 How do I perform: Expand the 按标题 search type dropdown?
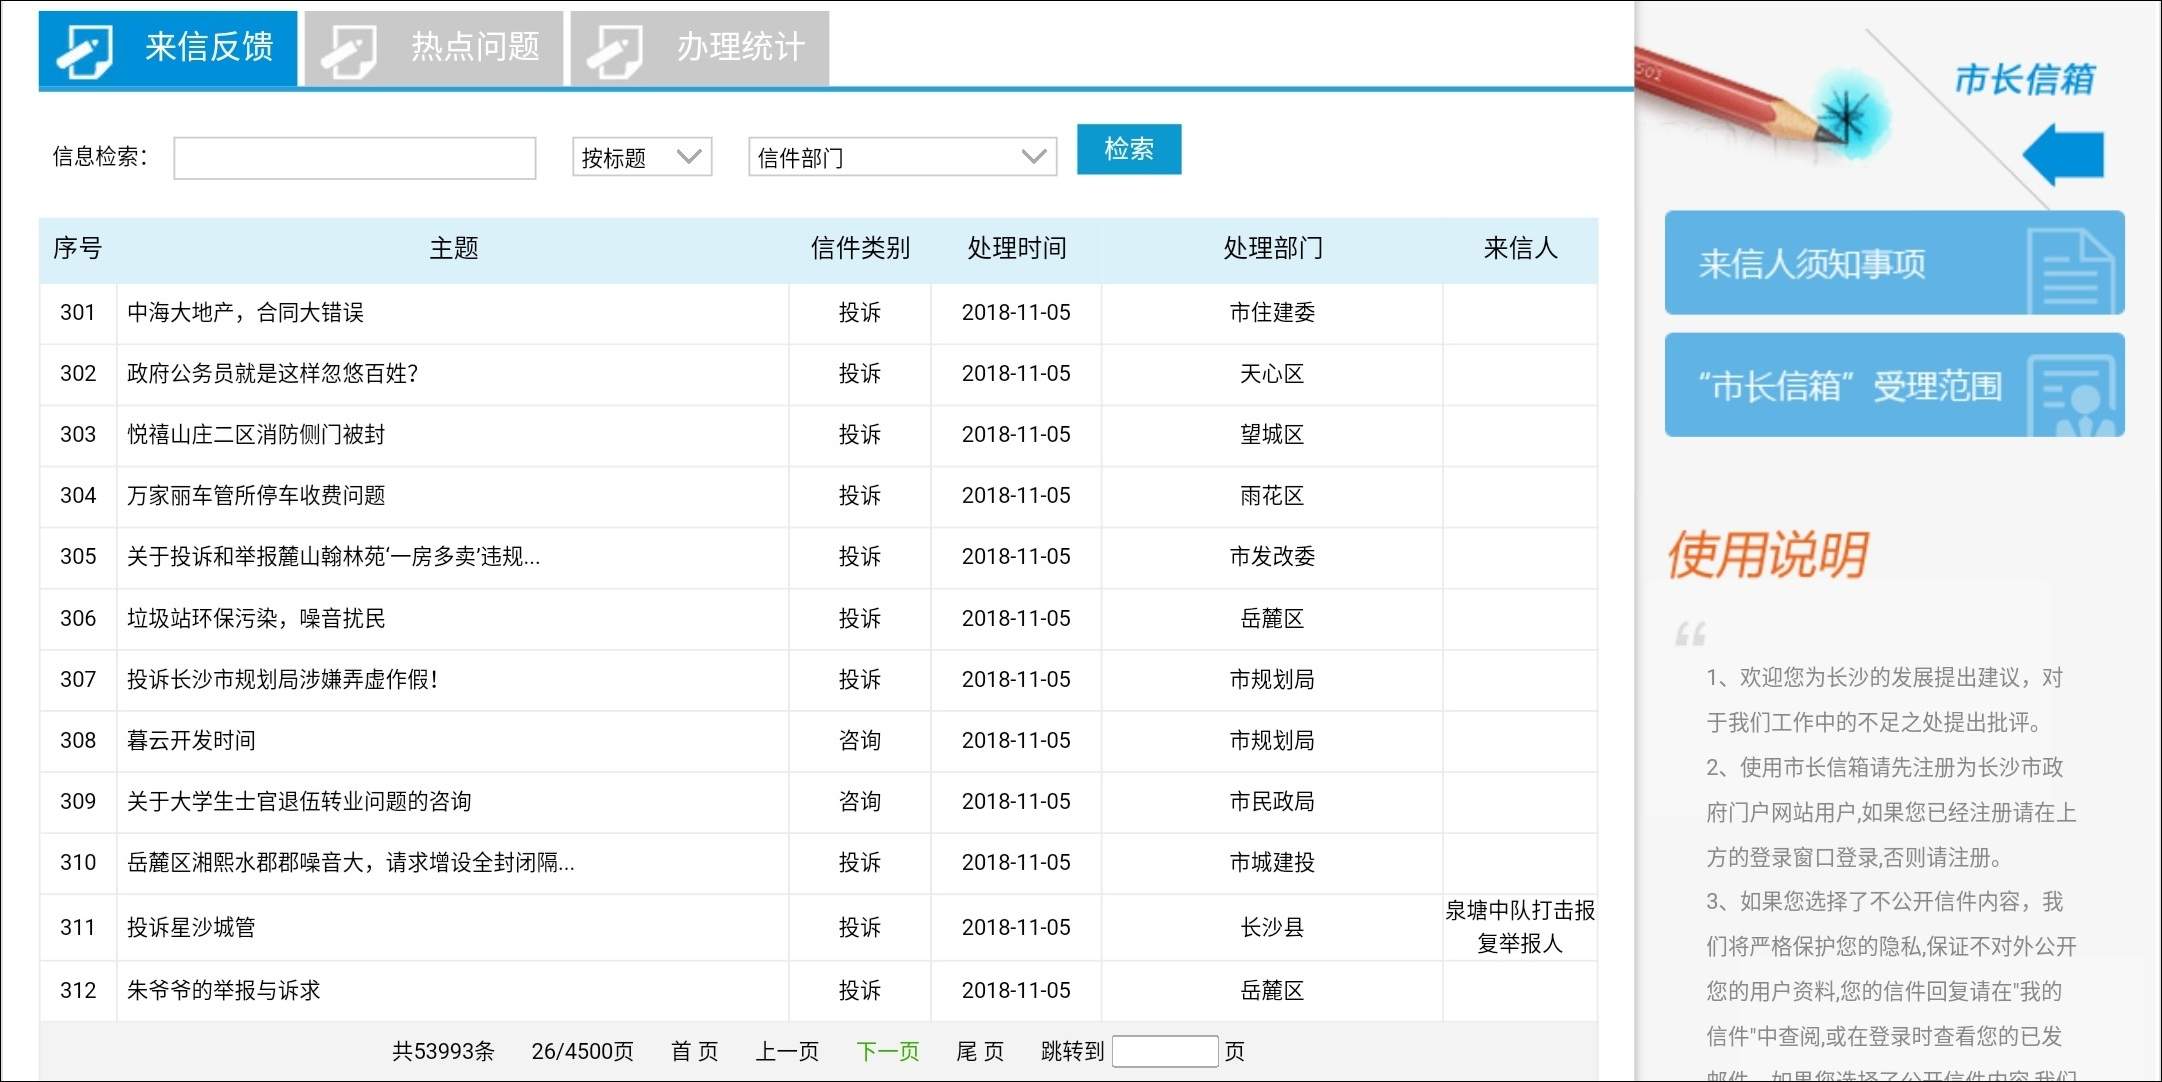(x=641, y=157)
